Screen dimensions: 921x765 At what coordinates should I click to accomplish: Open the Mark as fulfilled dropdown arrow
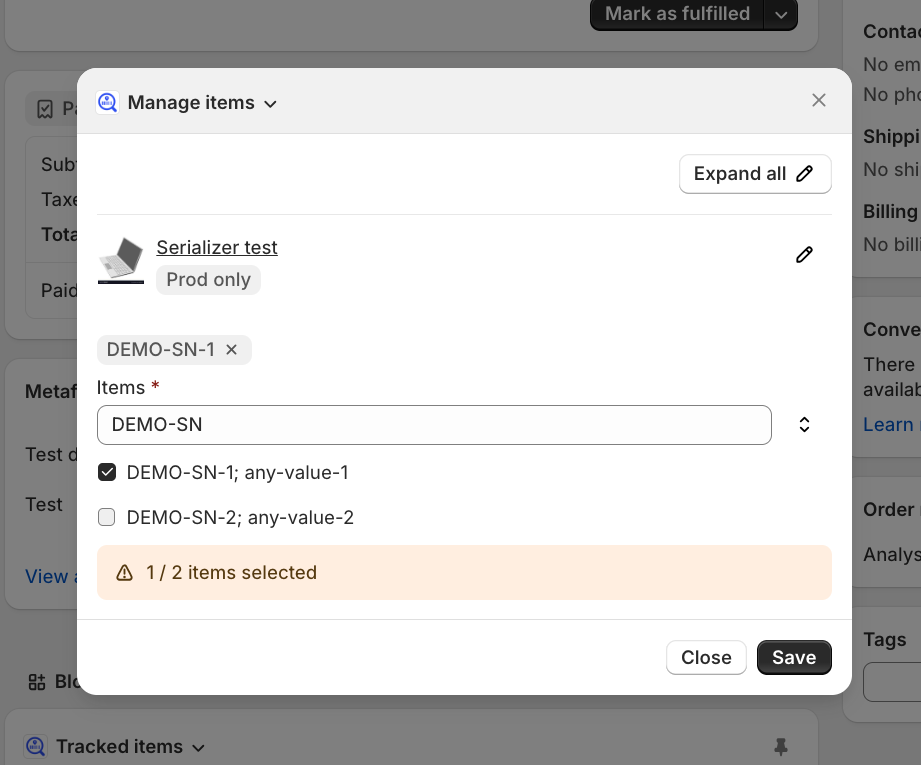point(781,14)
